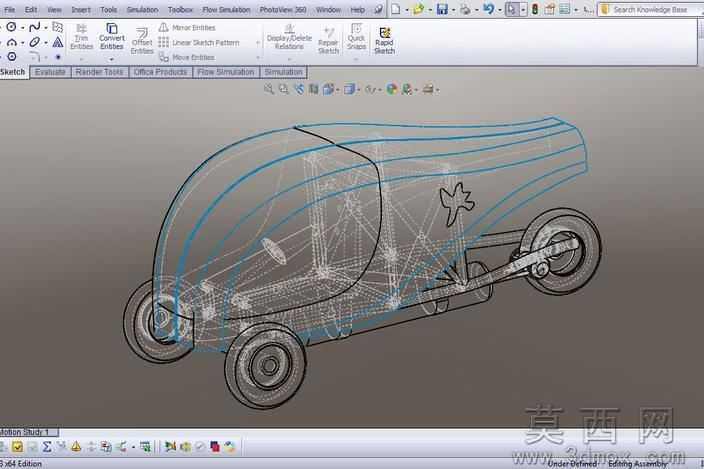The height and width of the screenshot is (469, 704).
Task: Open the File menu
Action: [9, 9]
